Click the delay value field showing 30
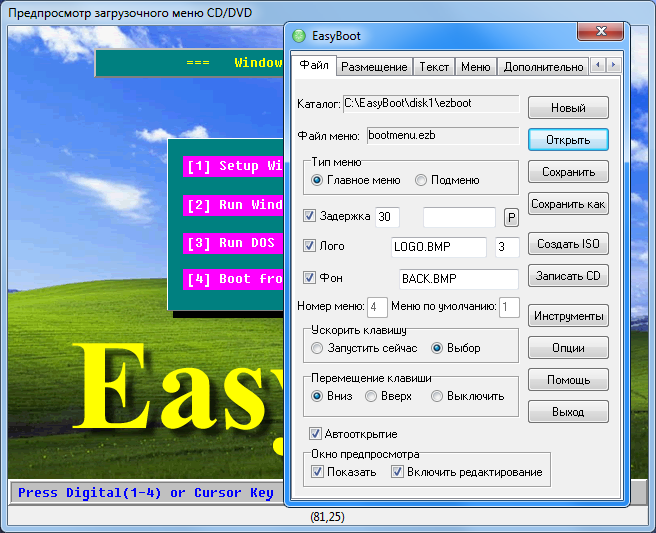656x533 pixels. pyautogui.click(x=387, y=217)
